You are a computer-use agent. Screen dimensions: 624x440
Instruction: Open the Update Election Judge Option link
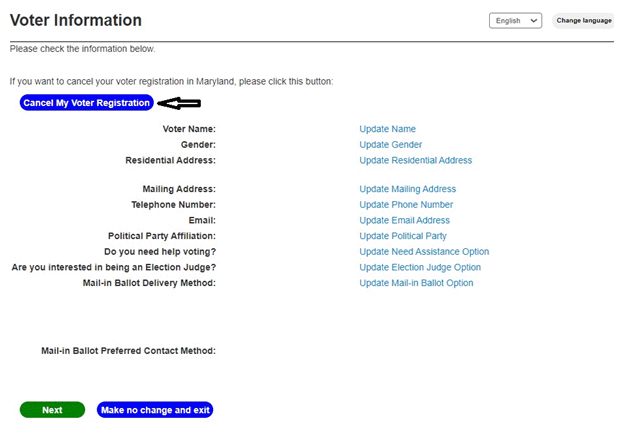tap(420, 268)
